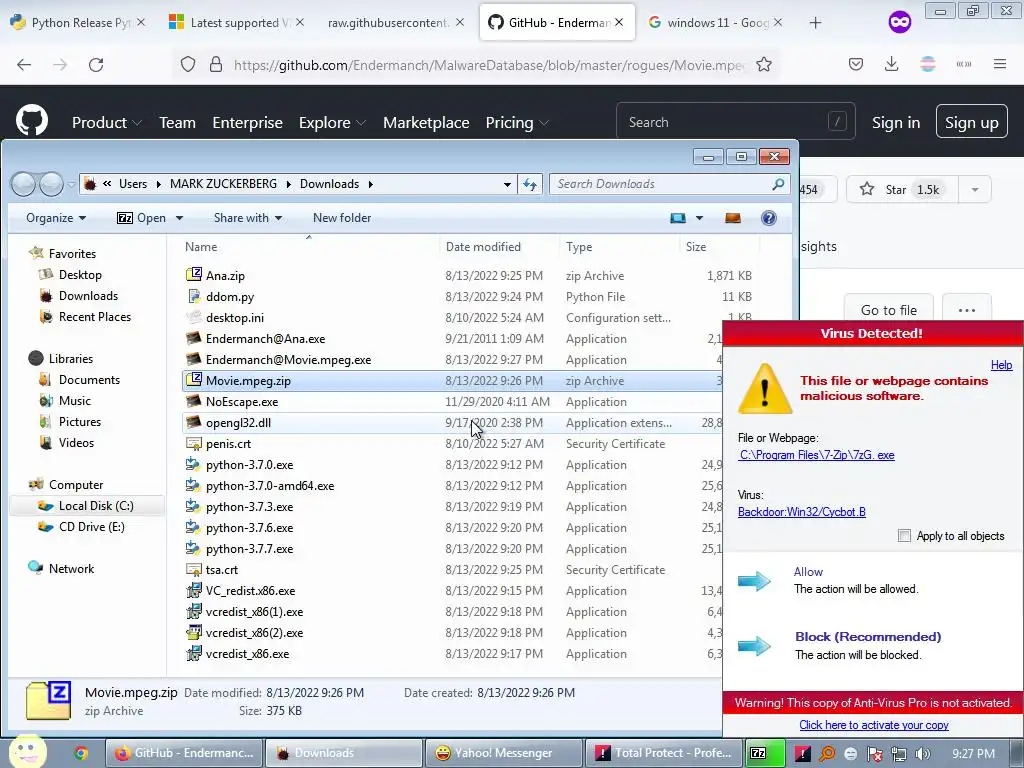Image resolution: width=1024 pixels, height=768 pixels.
Task: Click Marketplace in GitHub navigation
Action: point(426,122)
